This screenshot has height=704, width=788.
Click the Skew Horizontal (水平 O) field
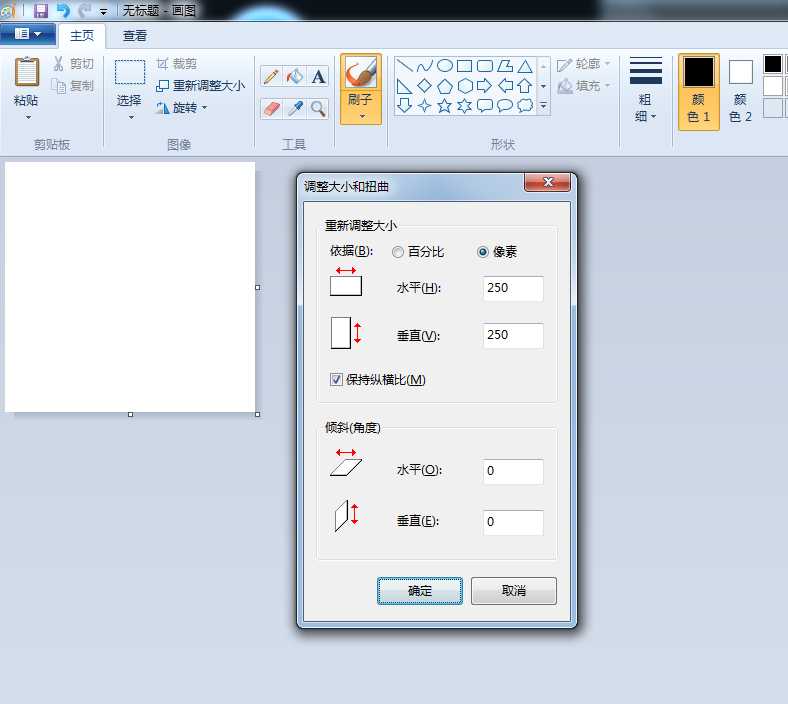click(513, 471)
